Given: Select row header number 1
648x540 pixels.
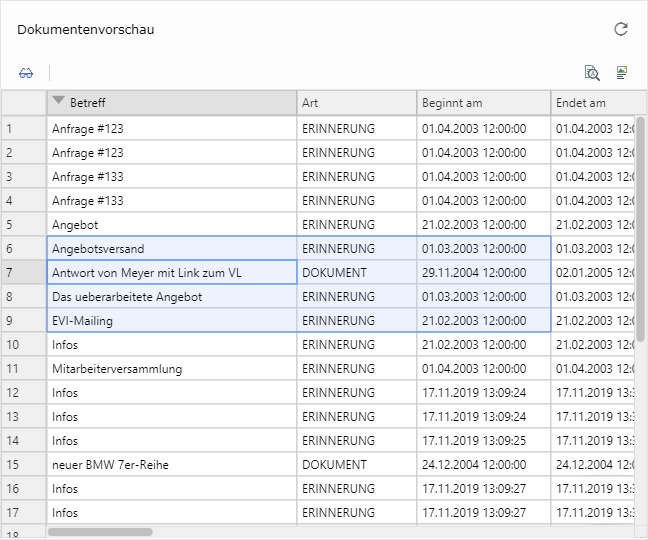Looking at the screenshot, I should (x=23, y=129).
